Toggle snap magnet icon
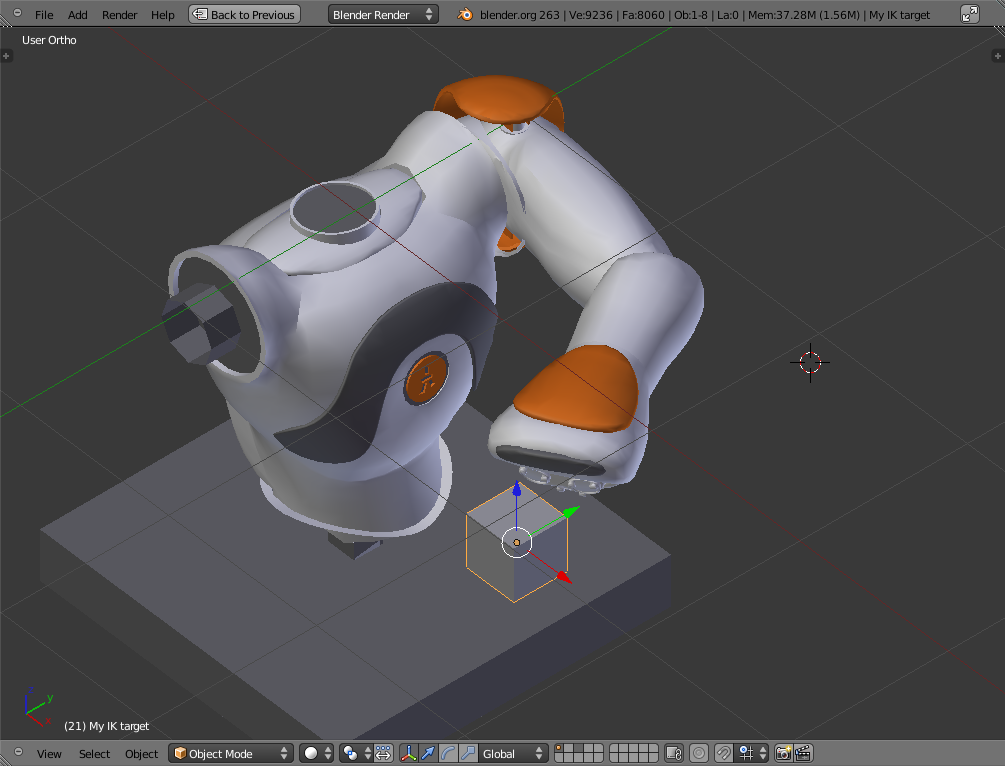Viewport: 1005px width, 766px height. click(724, 753)
